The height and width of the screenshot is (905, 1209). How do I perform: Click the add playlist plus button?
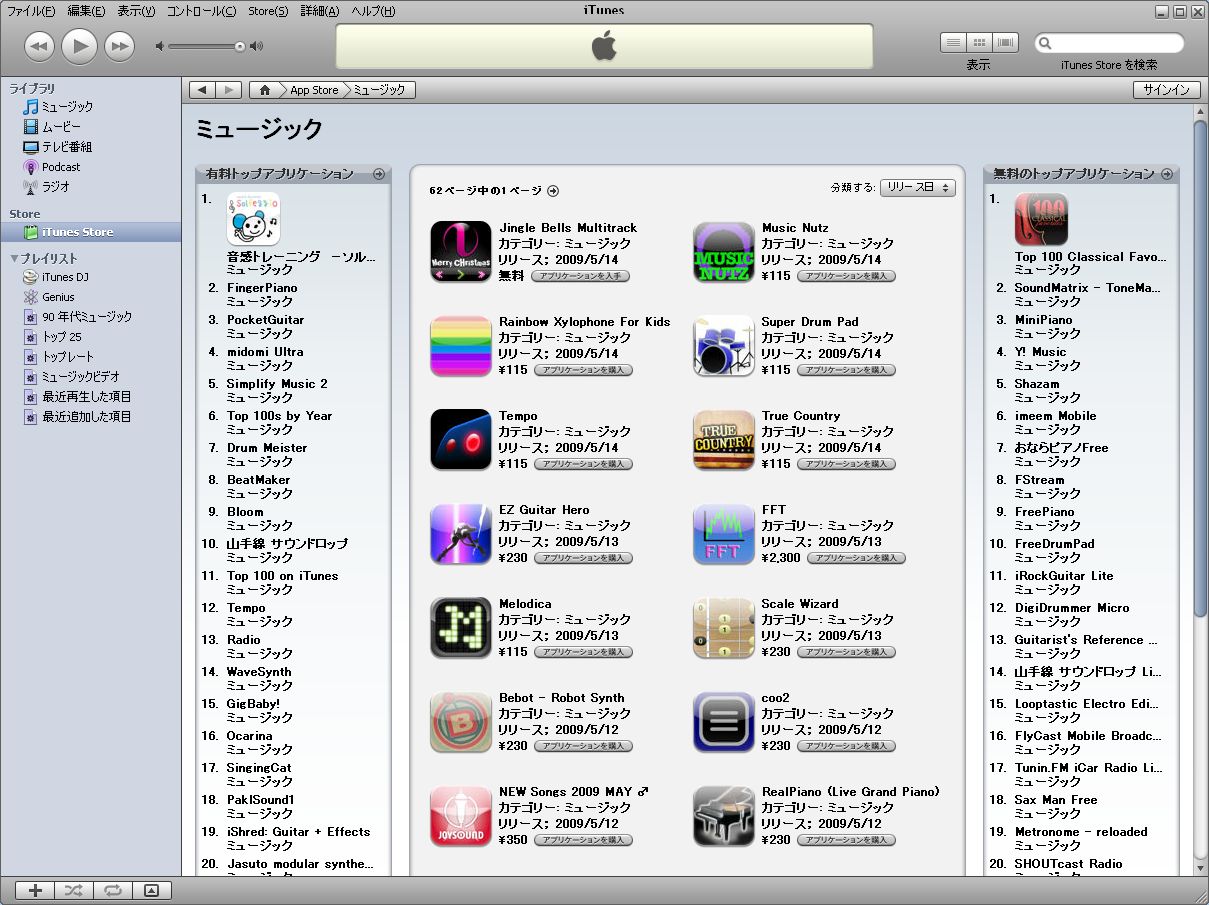click(x=35, y=890)
